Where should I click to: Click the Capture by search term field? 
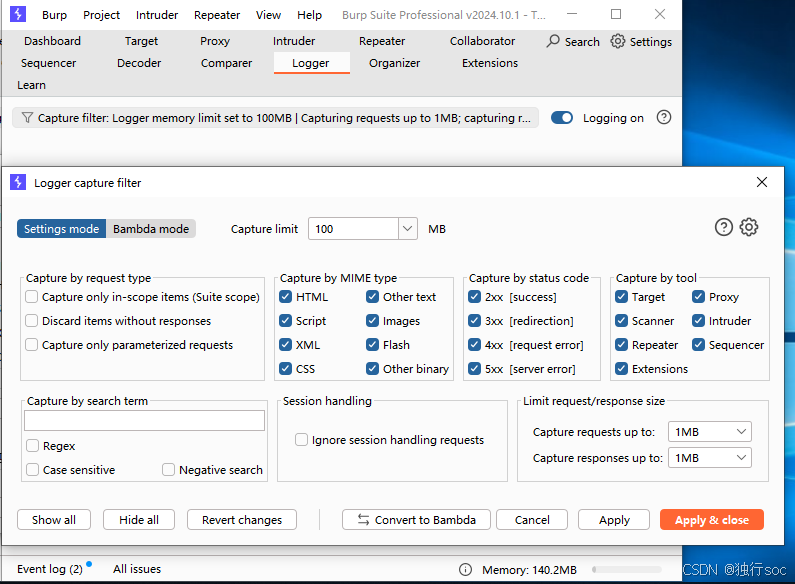[144, 420]
